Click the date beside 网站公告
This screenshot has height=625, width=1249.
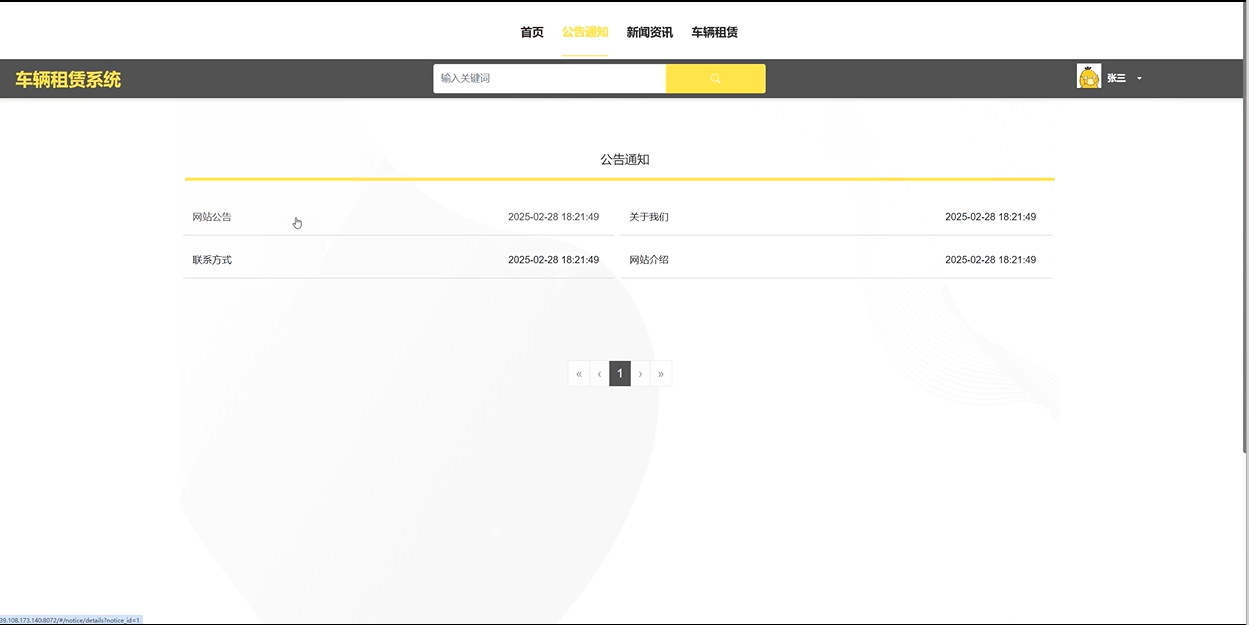pyautogui.click(x=553, y=217)
